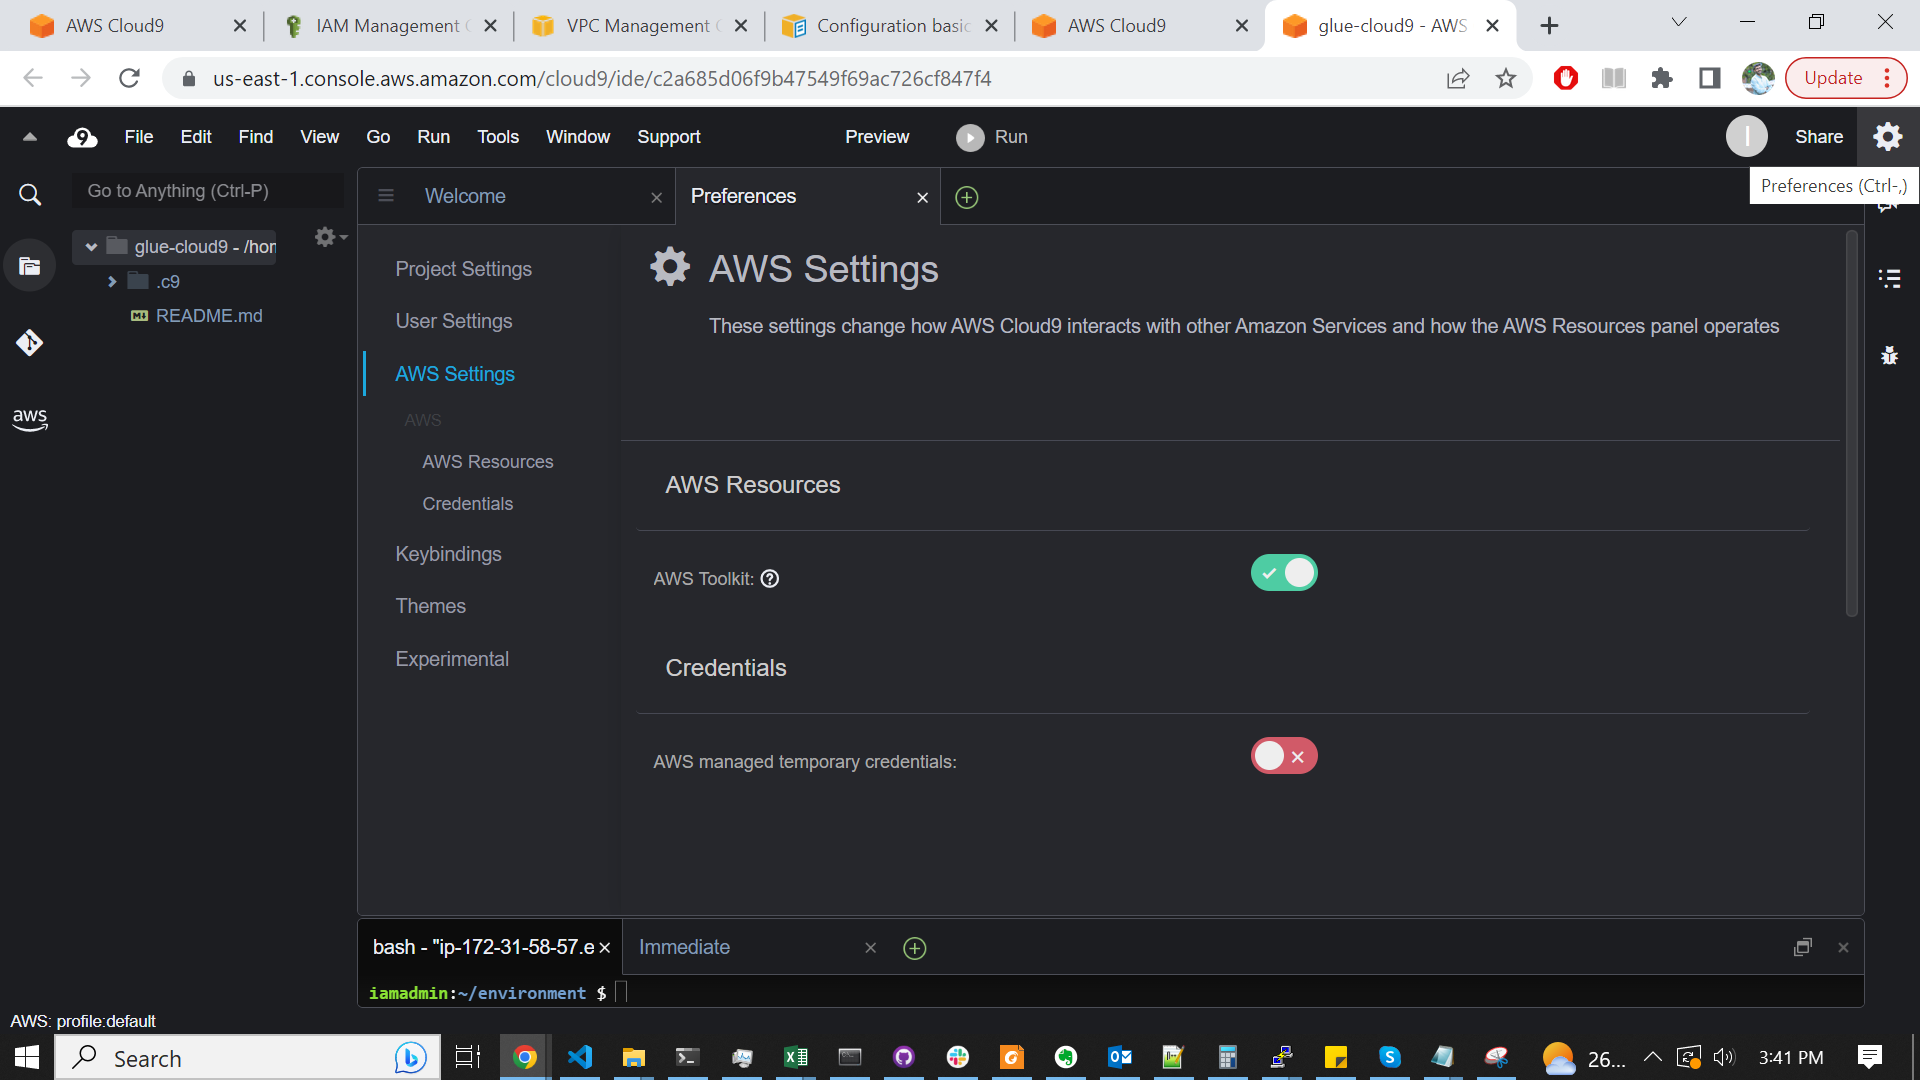Open the Find menu
Viewport: 1920px width, 1080px height.
[x=256, y=137]
